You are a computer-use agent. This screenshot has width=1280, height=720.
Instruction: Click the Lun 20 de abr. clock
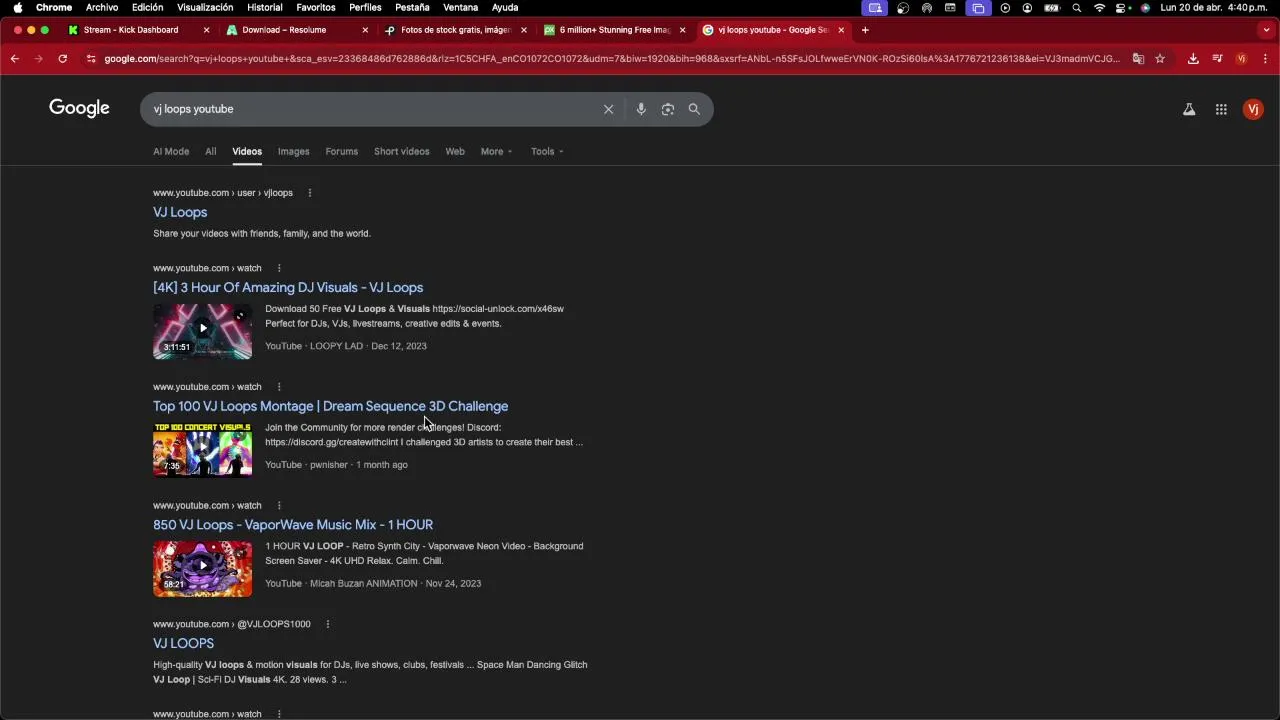[1216, 7]
